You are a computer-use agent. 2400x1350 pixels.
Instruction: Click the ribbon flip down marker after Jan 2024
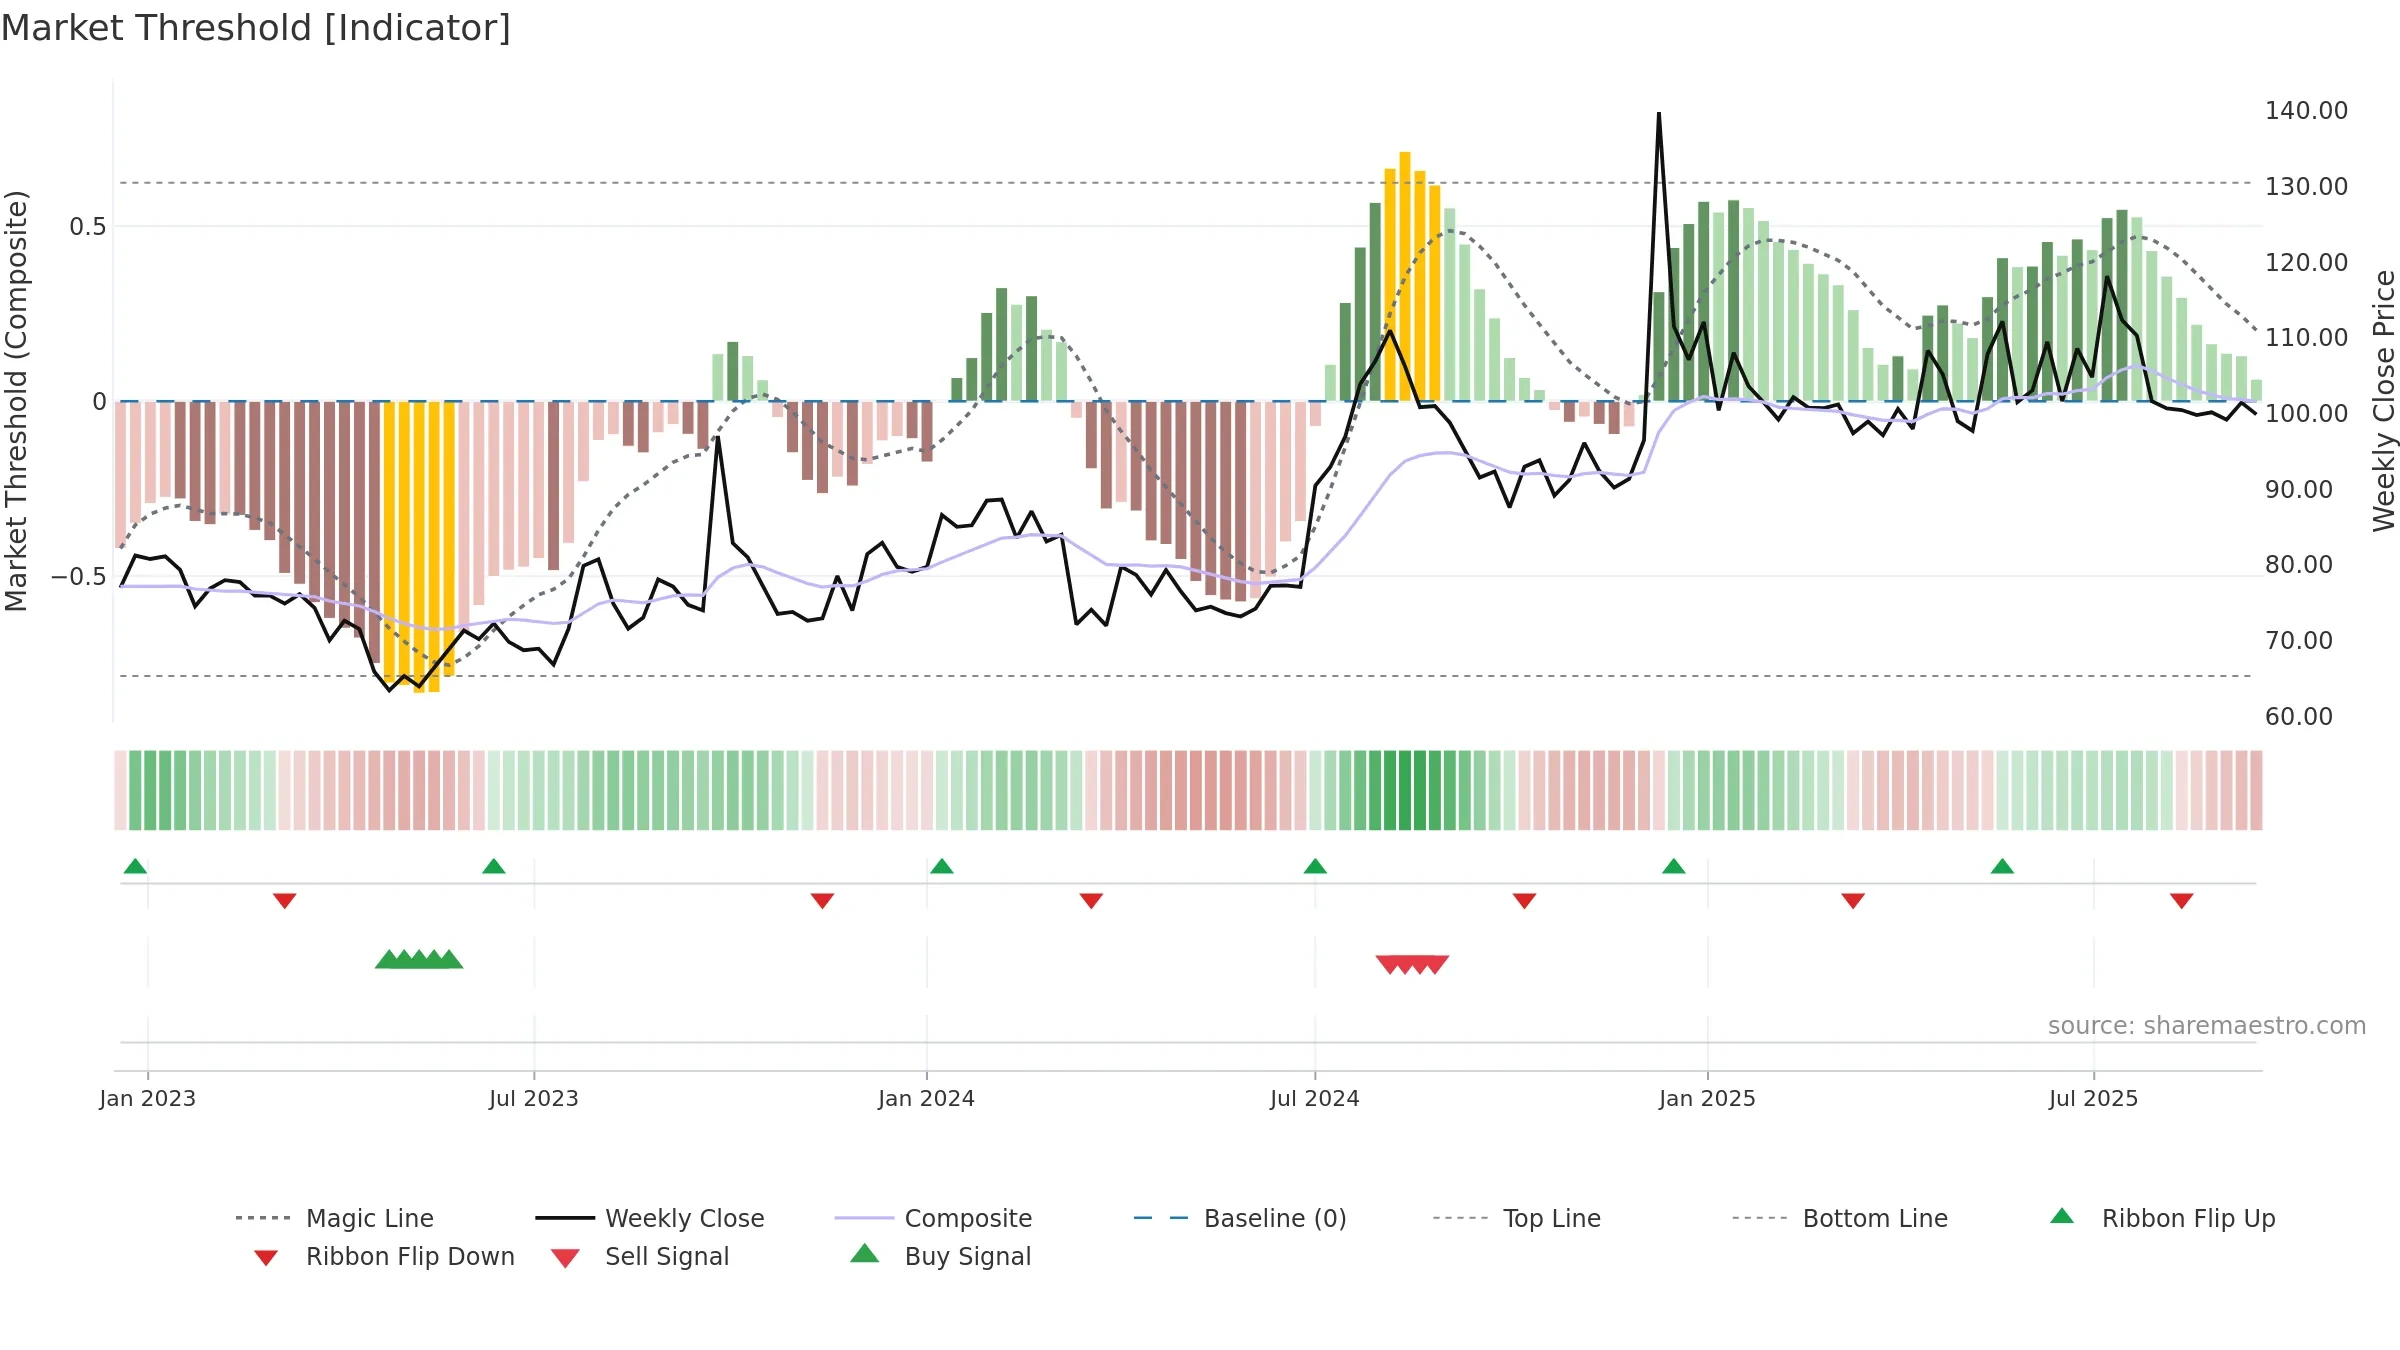[1091, 901]
